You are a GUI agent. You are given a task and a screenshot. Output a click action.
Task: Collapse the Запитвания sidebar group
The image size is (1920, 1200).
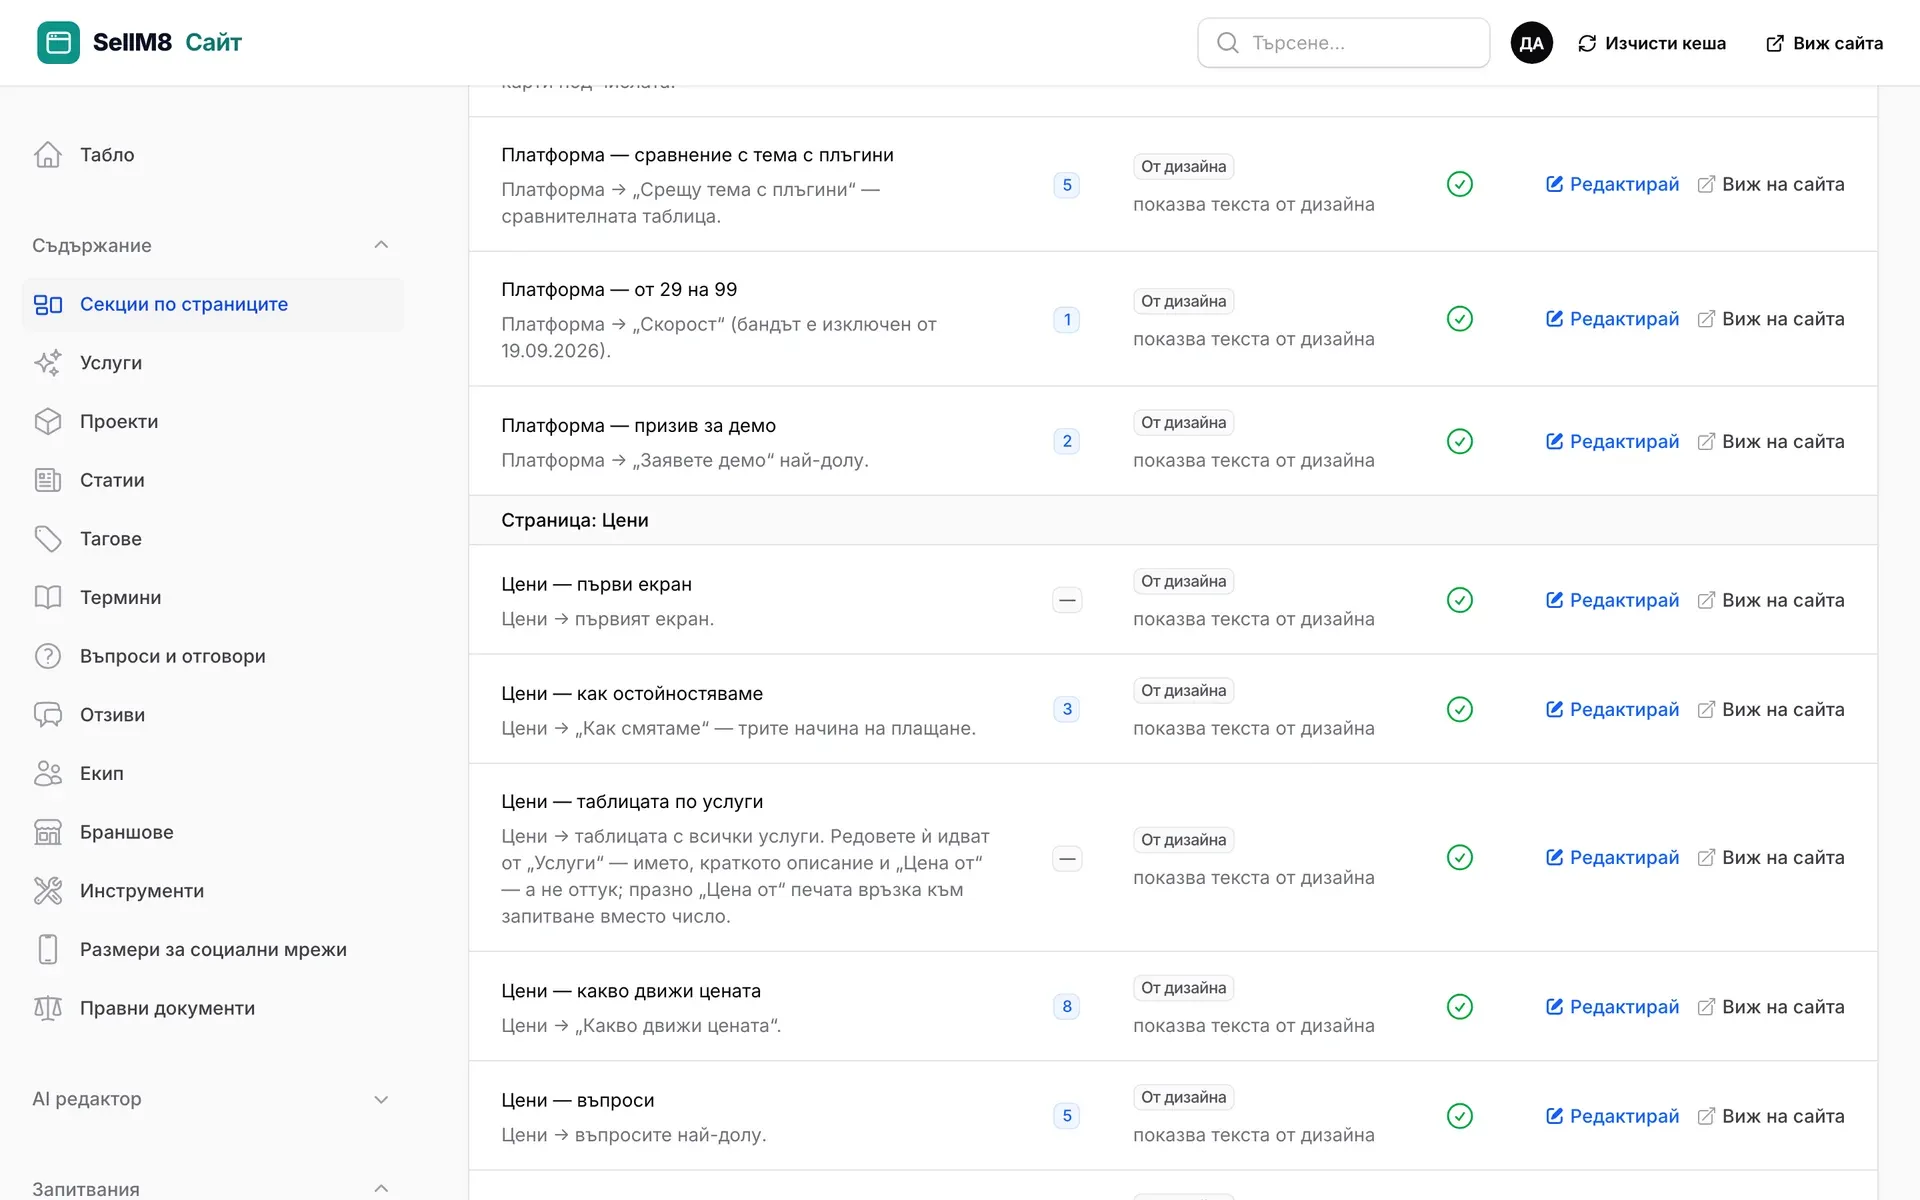pos(381,1188)
